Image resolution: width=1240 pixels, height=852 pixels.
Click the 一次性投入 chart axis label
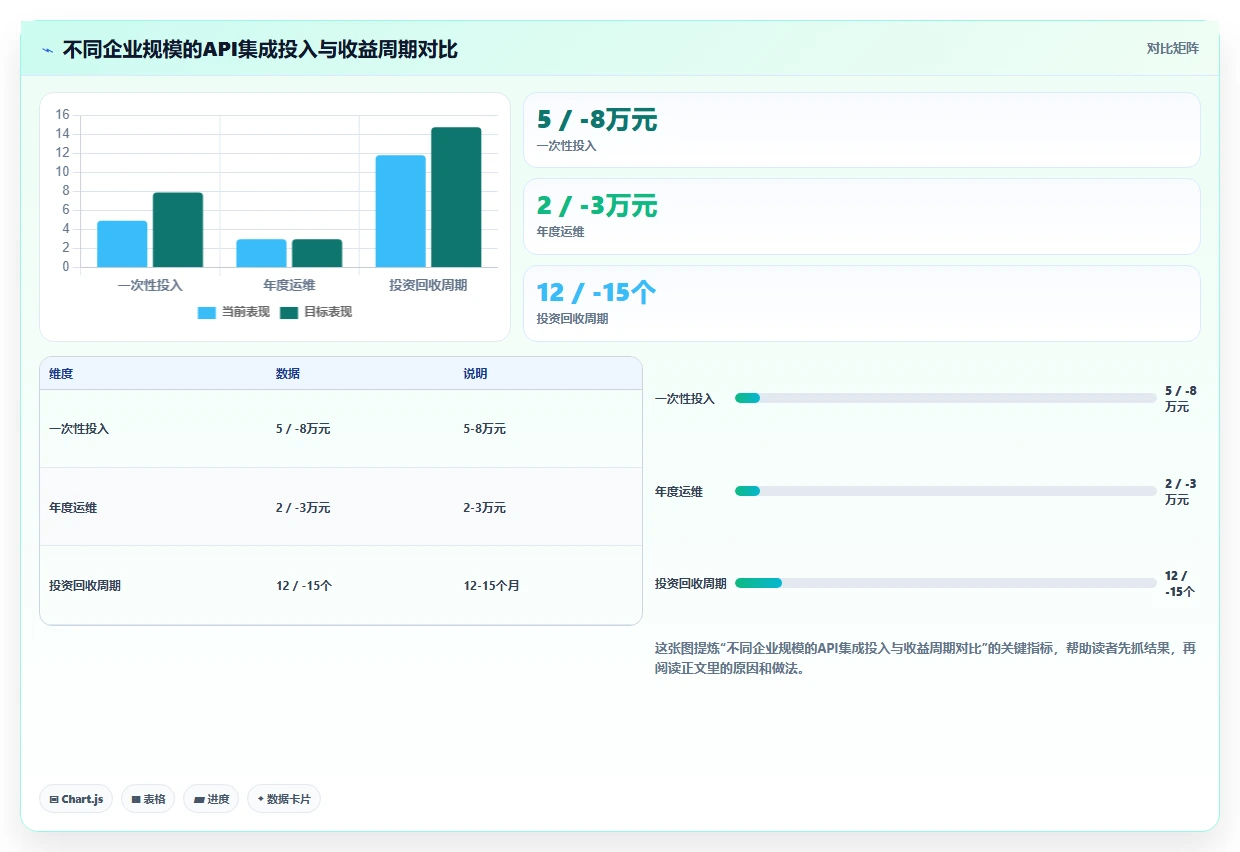click(x=150, y=285)
